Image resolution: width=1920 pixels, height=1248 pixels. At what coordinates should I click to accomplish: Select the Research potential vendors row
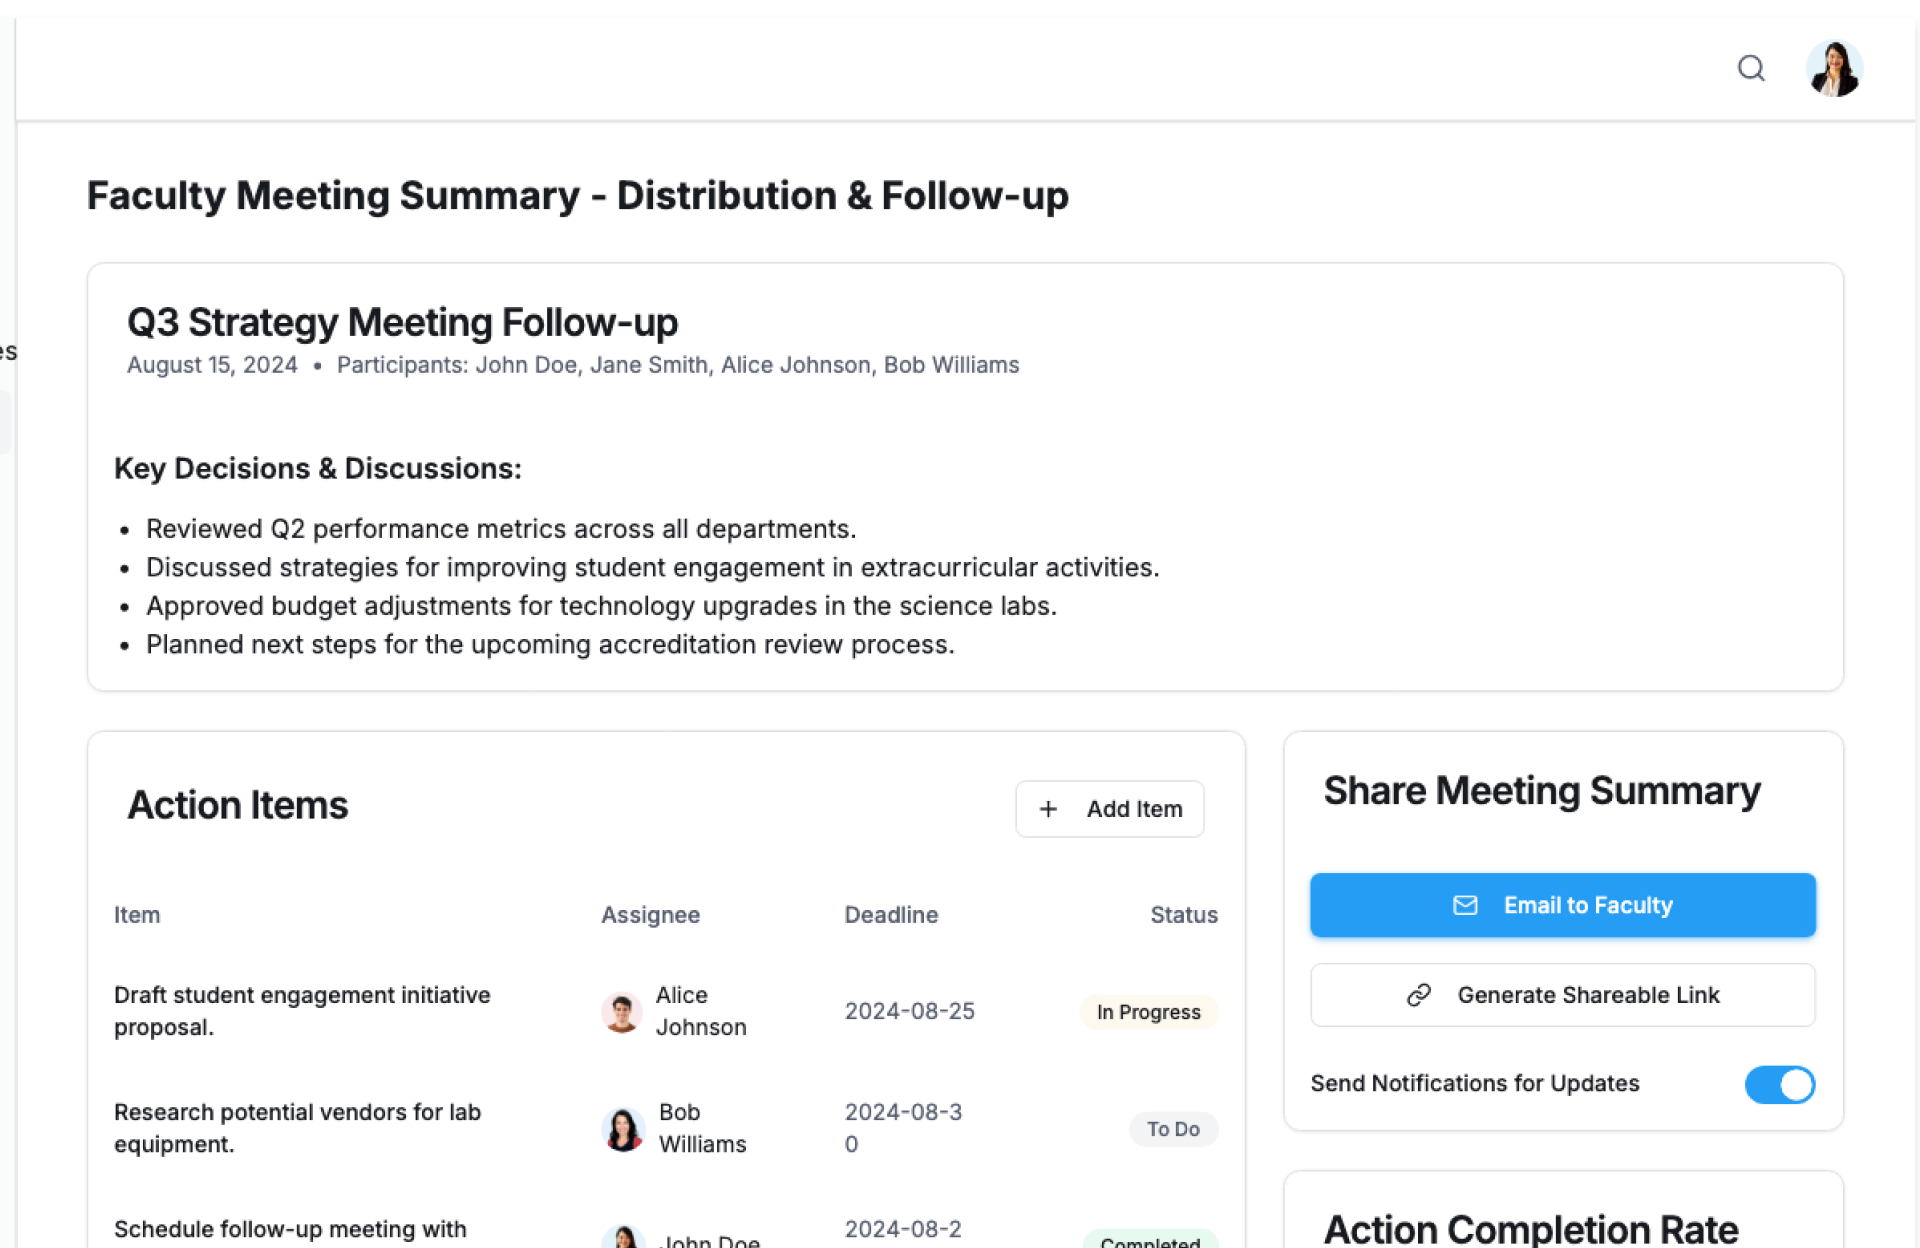(x=297, y=1128)
